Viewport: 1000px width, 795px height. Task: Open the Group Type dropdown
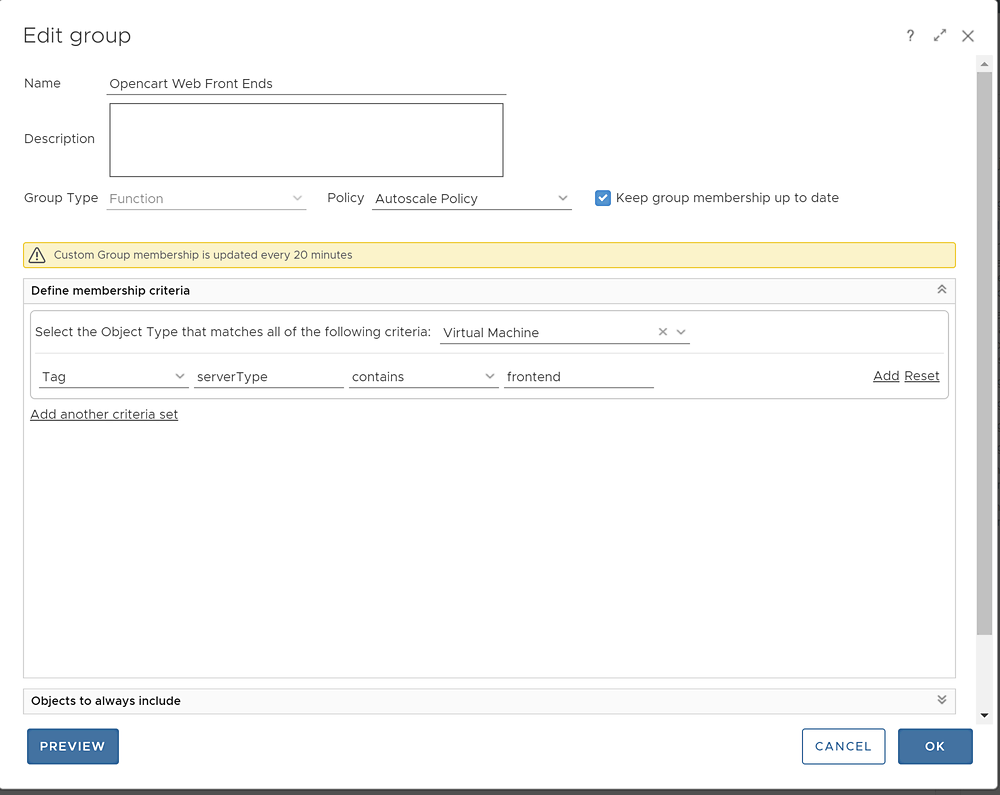(x=206, y=198)
